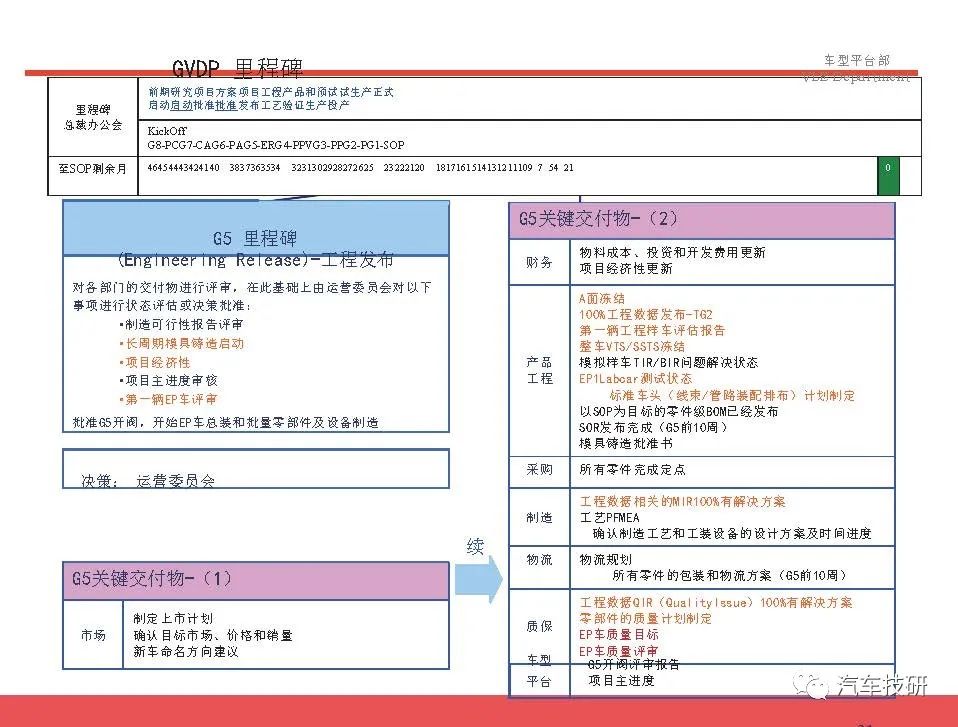
Task: Click the 新车命名方向建议 line
Action: coord(186,652)
